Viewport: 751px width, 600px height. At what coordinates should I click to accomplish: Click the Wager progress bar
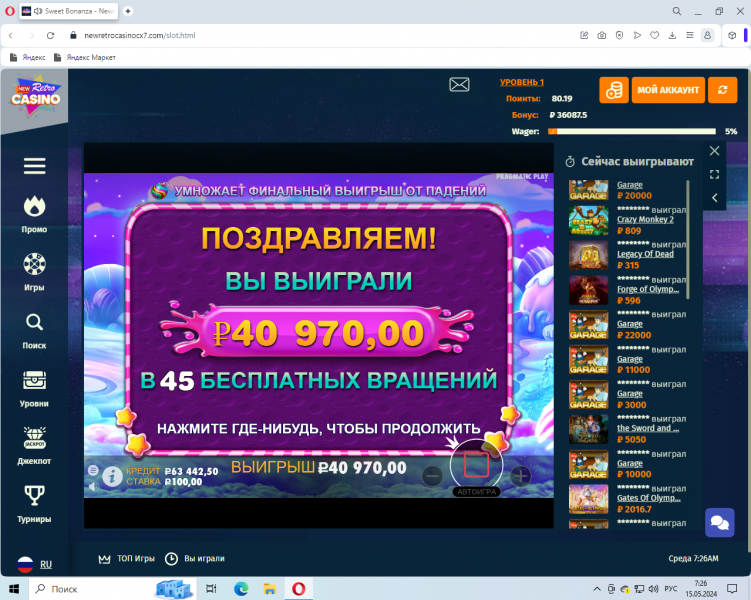632,131
